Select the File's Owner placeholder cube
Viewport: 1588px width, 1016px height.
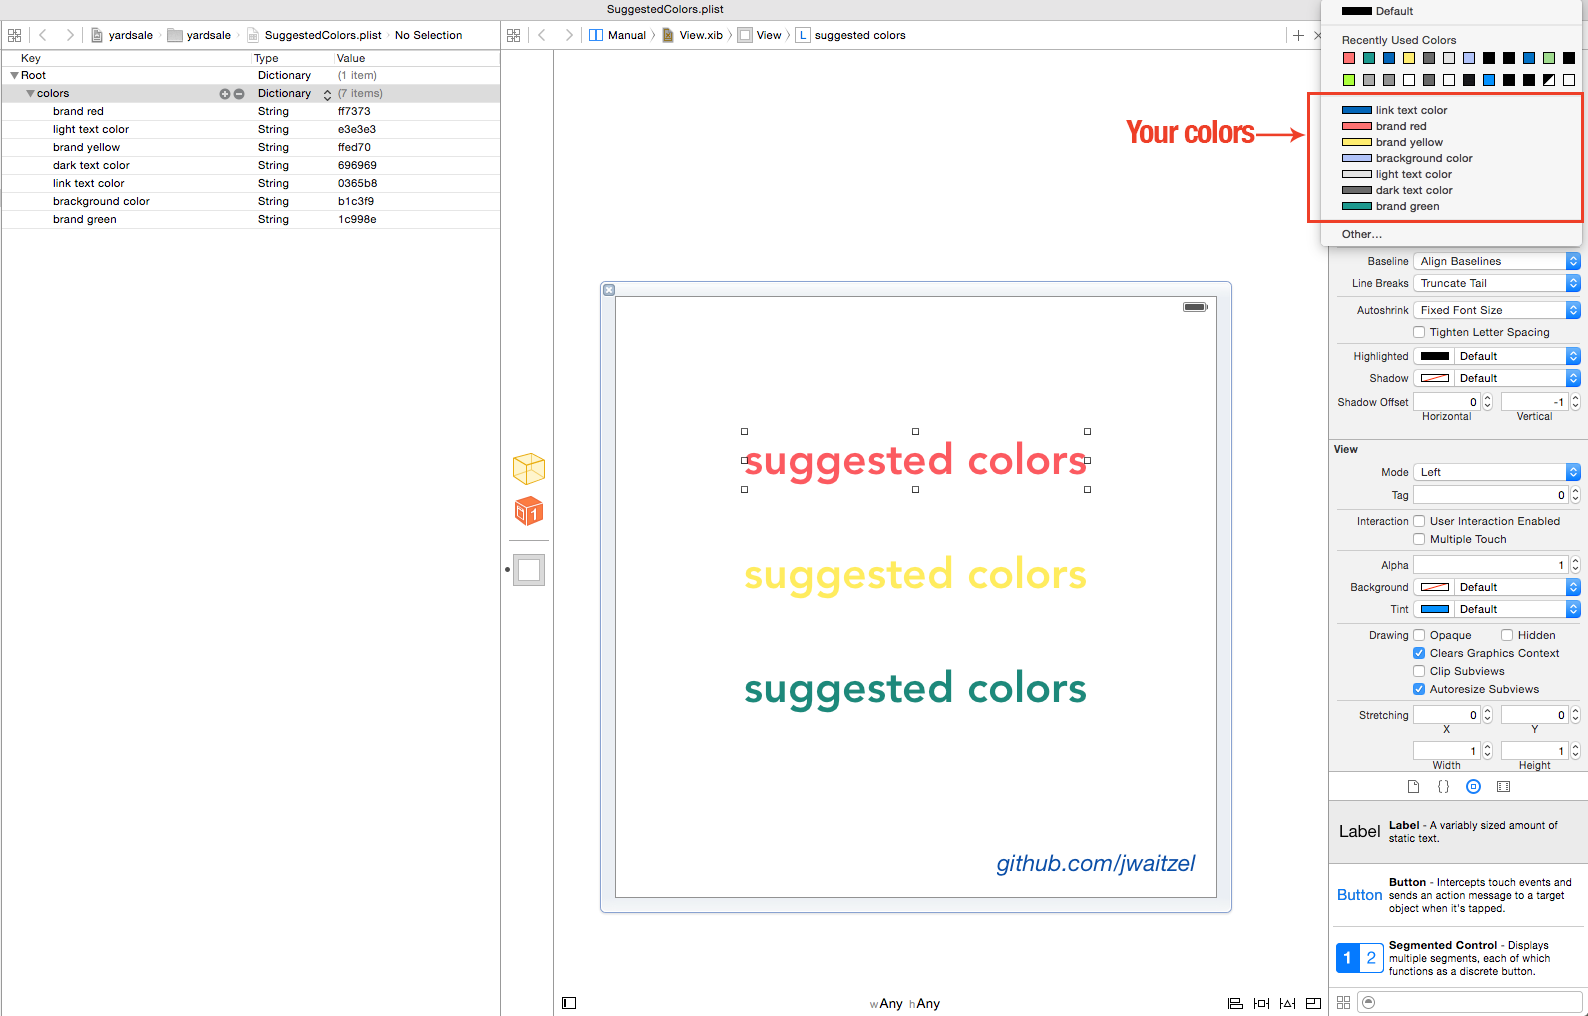tap(529, 469)
